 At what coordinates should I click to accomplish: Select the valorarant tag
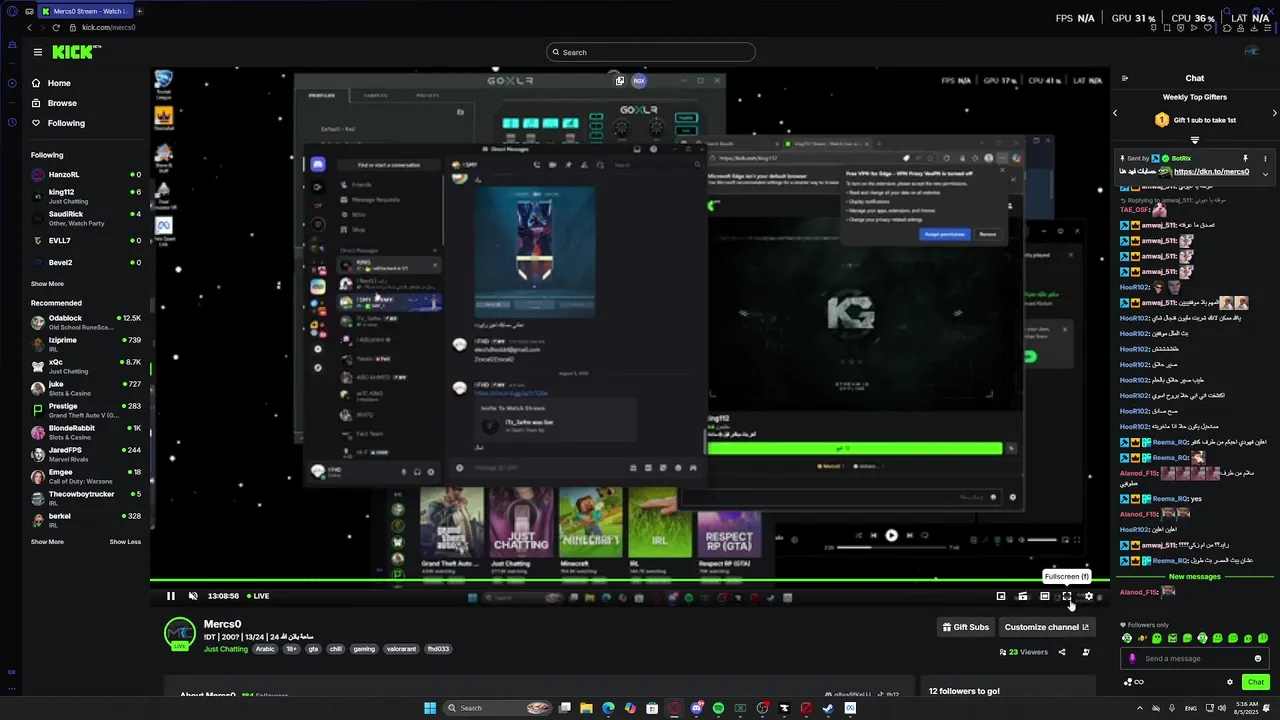click(x=401, y=649)
